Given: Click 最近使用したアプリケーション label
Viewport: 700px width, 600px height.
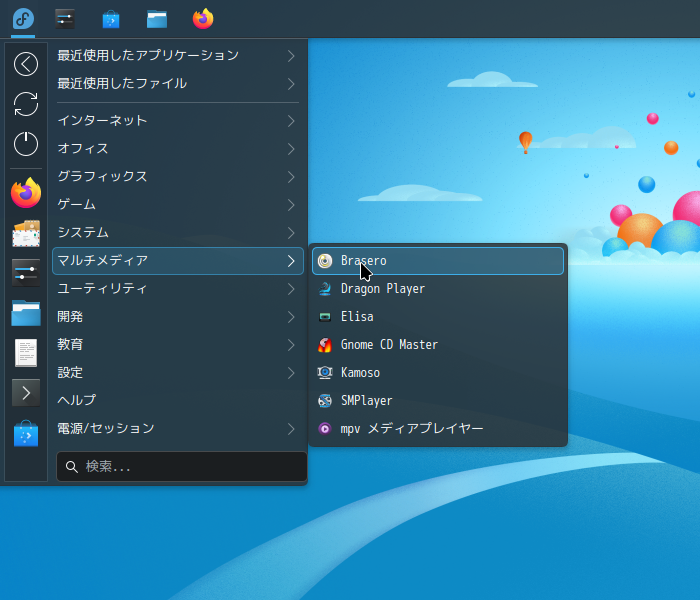Looking at the screenshot, I should tap(148, 55).
